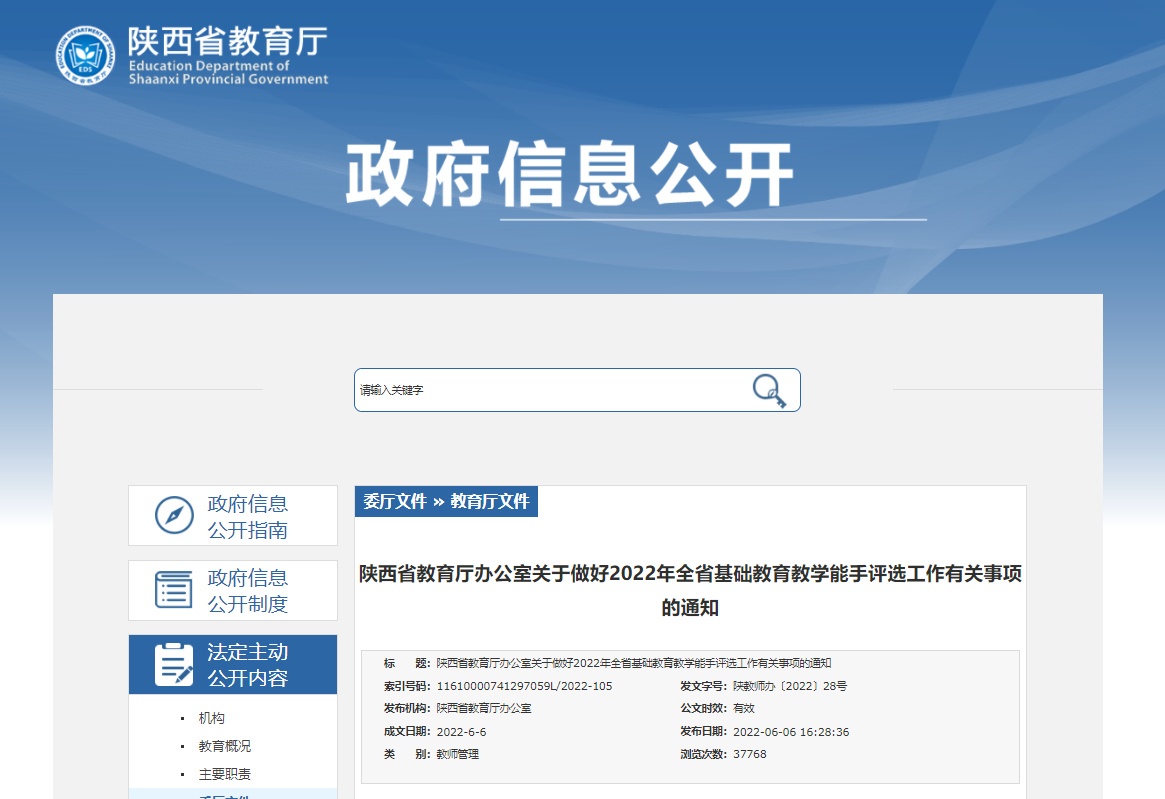The width and height of the screenshot is (1165, 799).
Task: Click the magnifying glass search icon
Action: point(769,390)
